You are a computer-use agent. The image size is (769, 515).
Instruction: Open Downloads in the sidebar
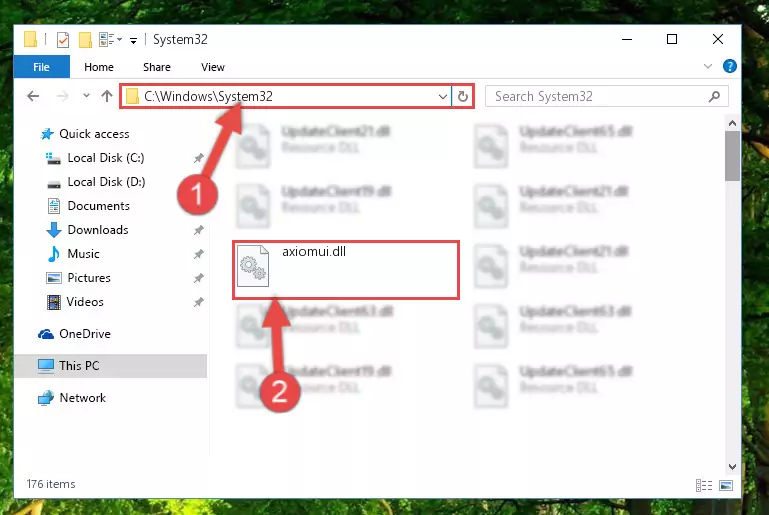(98, 230)
